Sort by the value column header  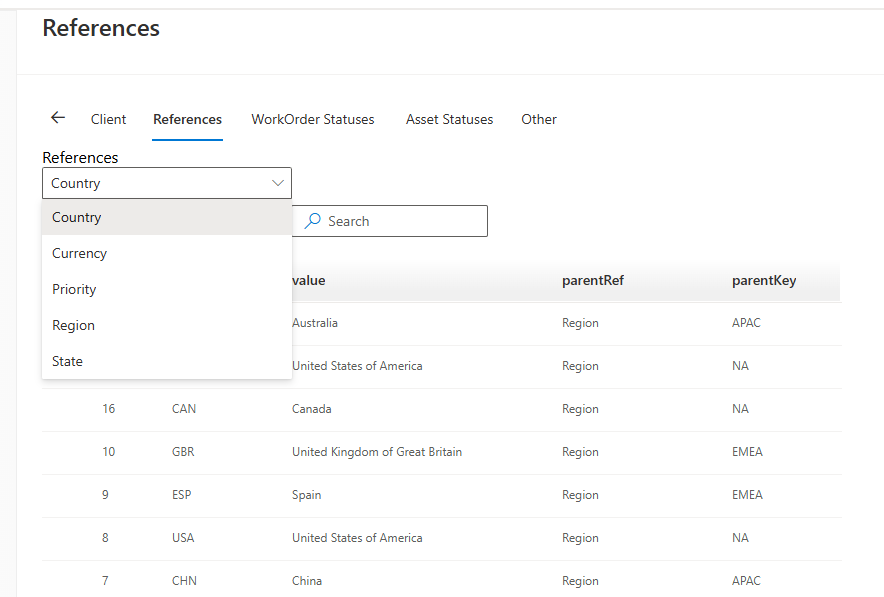coord(308,281)
